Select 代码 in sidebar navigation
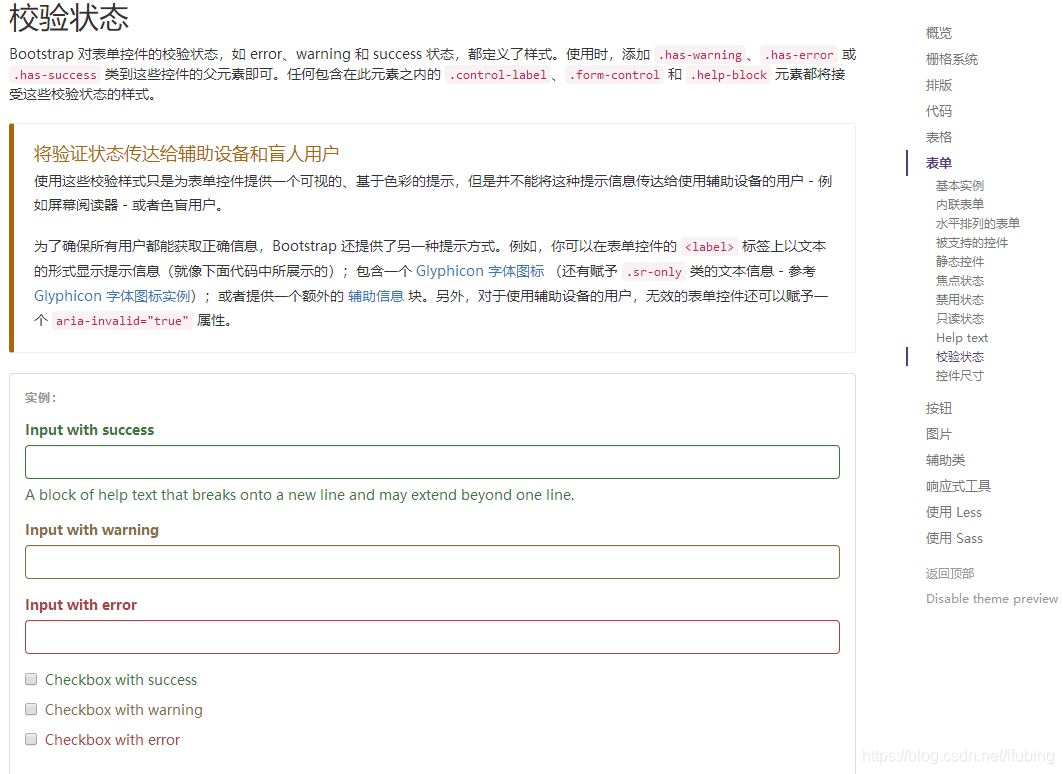The width and height of the screenshot is (1063, 774). pos(939,111)
